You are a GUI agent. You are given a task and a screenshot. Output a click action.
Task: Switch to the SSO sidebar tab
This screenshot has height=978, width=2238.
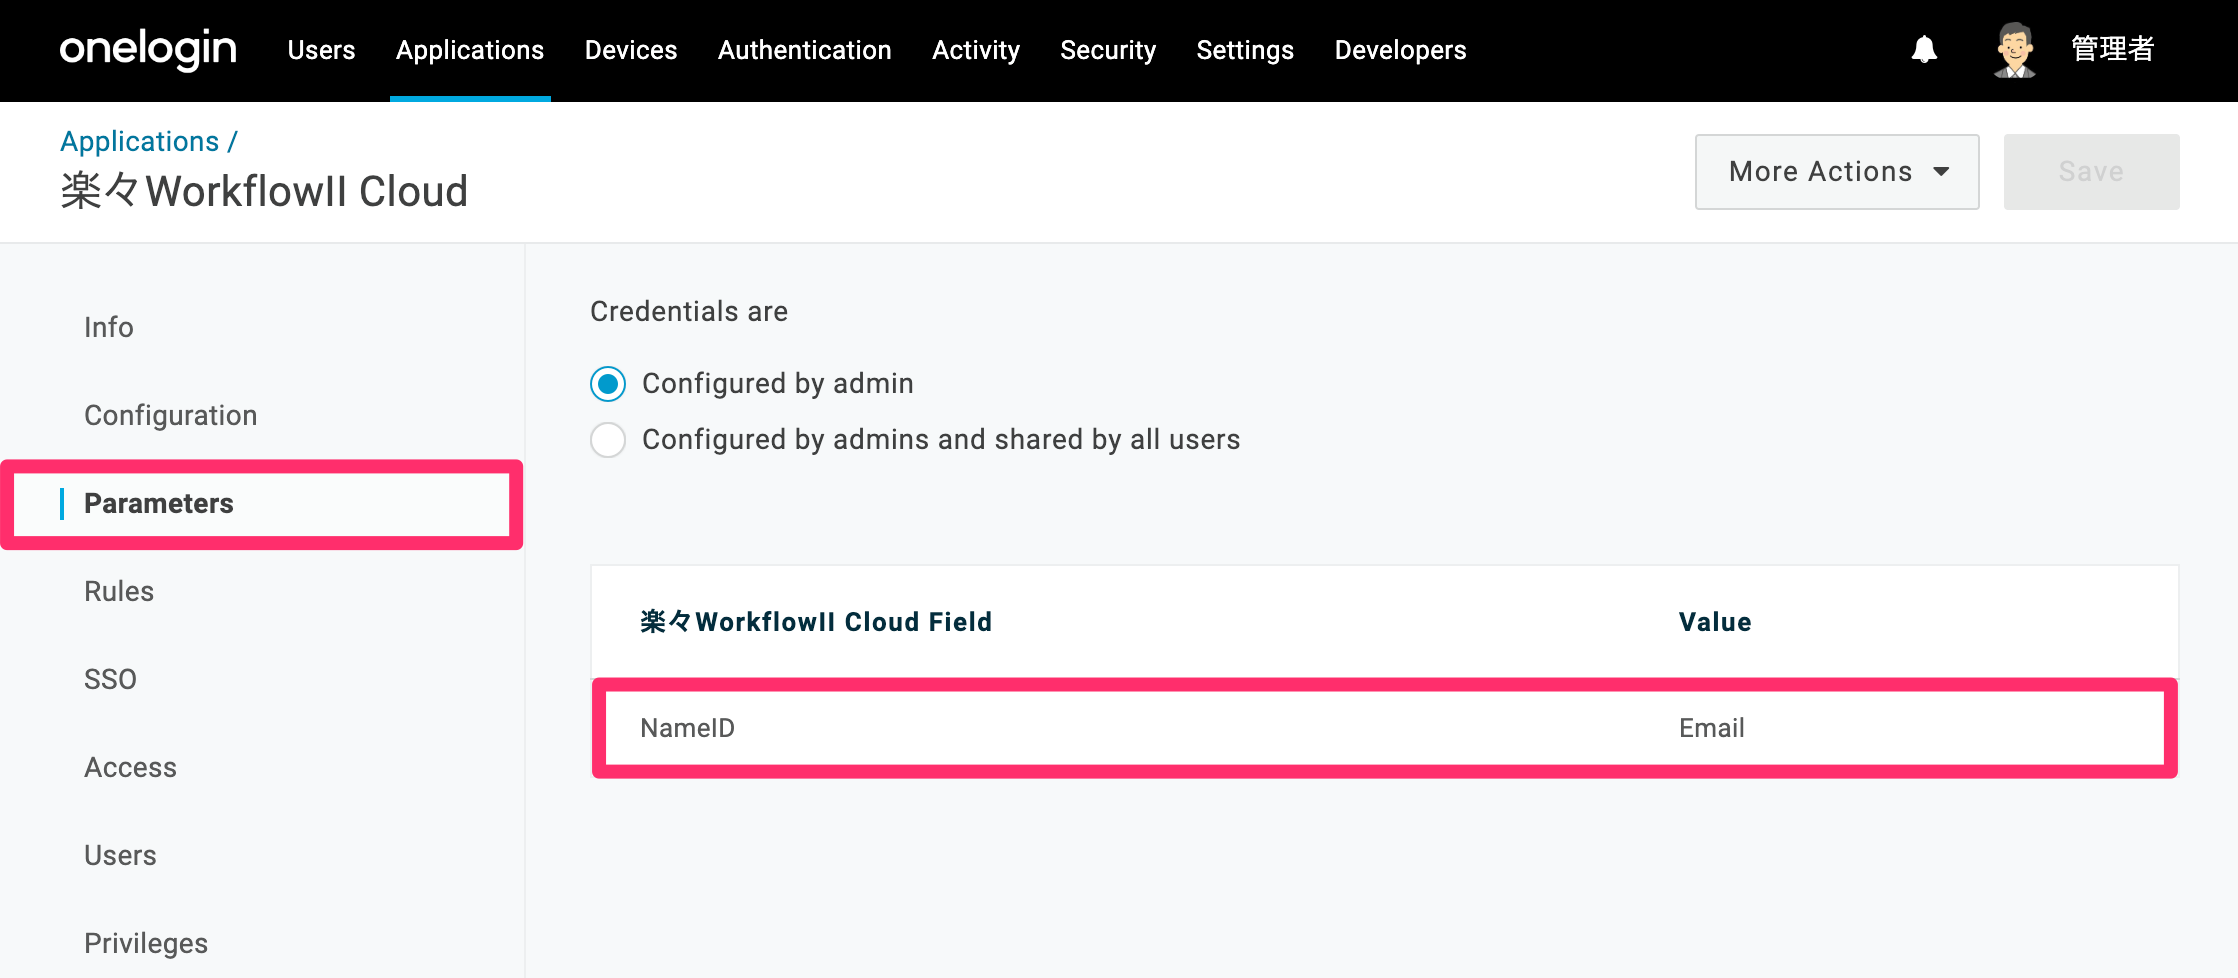pos(110,680)
